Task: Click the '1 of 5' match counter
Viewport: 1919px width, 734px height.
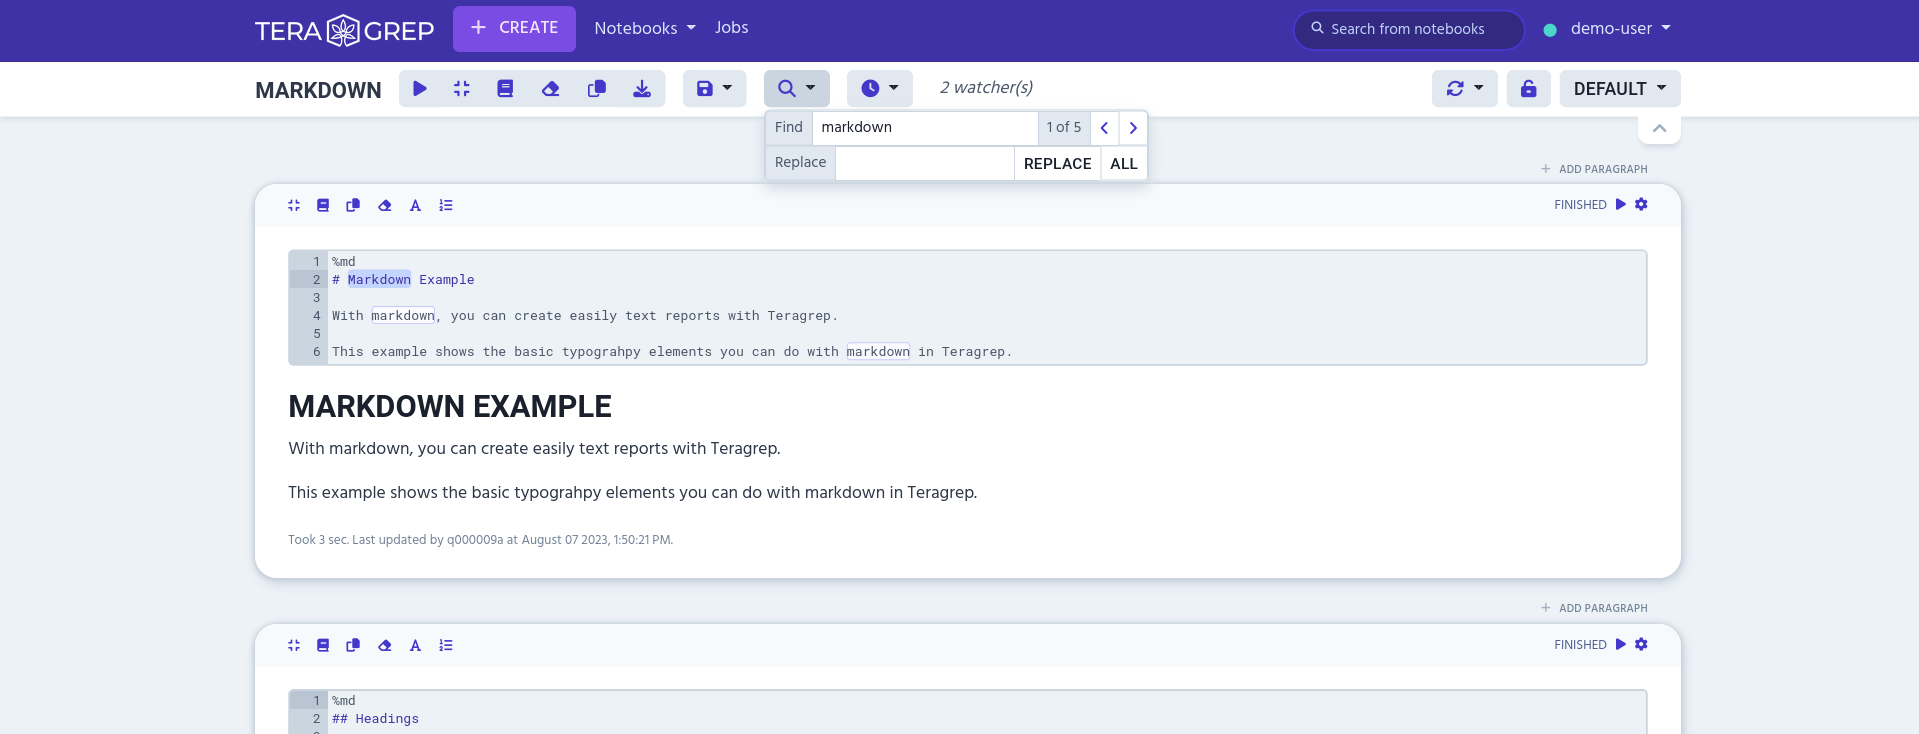Action: (1064, 128)
